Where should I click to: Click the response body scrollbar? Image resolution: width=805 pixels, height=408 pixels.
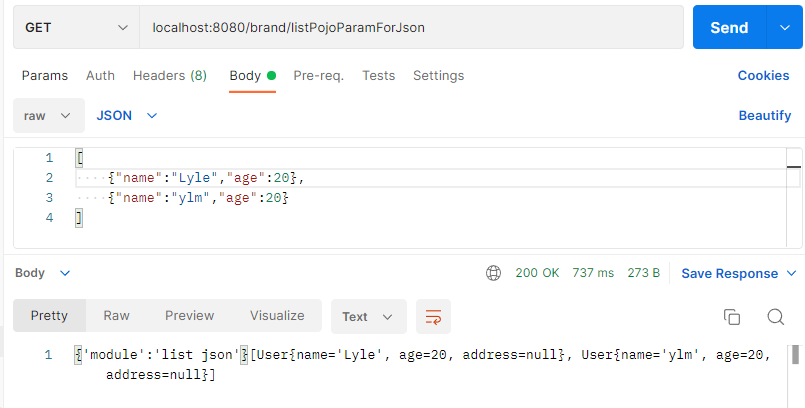(x=795, y=354)
